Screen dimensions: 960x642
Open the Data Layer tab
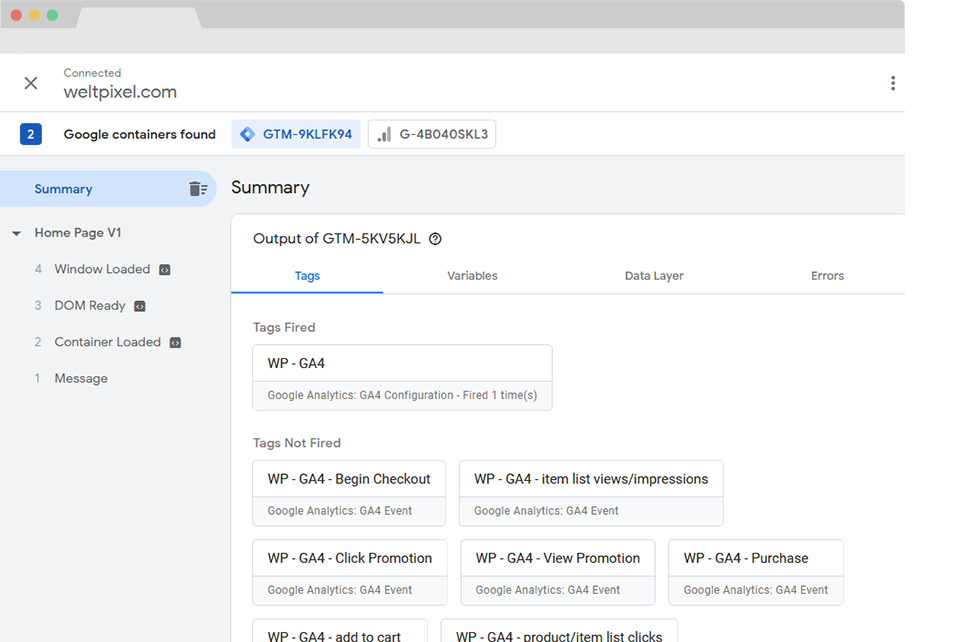click(654, 276)
